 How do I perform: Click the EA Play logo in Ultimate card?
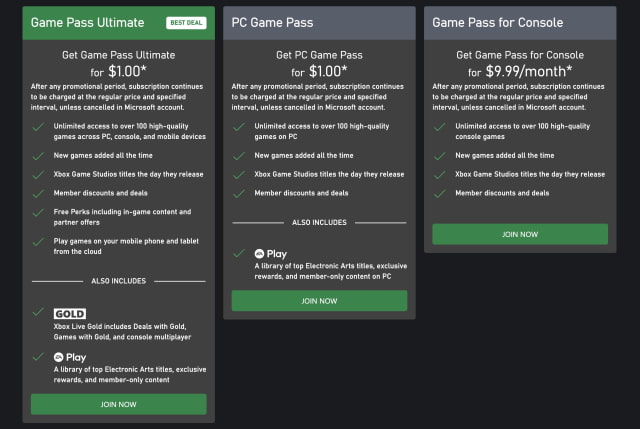(70, 356)
